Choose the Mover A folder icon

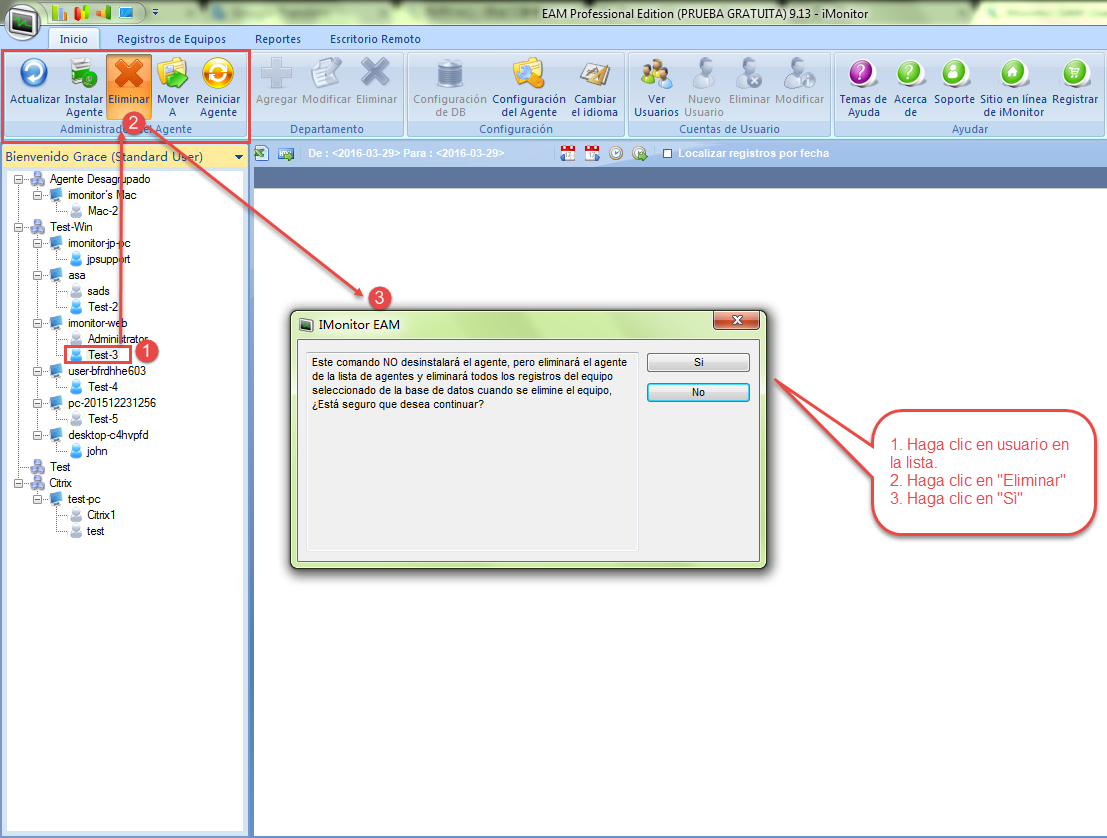pos(173,73)
